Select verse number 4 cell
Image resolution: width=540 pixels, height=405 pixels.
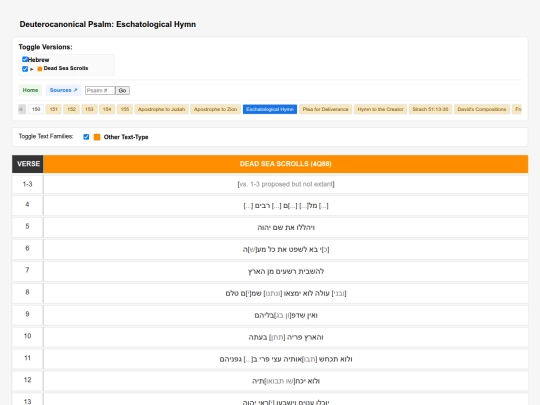(x=28, y=205)
